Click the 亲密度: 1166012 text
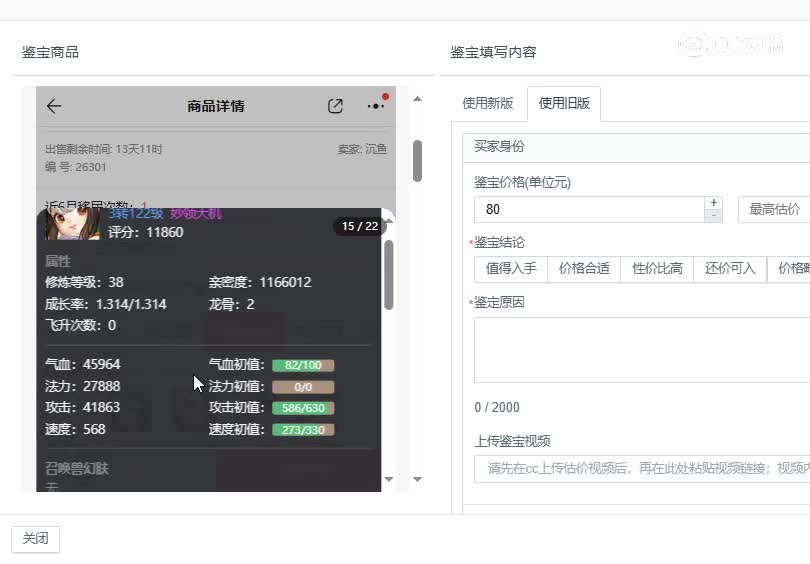Viewport: 810px width, 564px height. (260, 283)
